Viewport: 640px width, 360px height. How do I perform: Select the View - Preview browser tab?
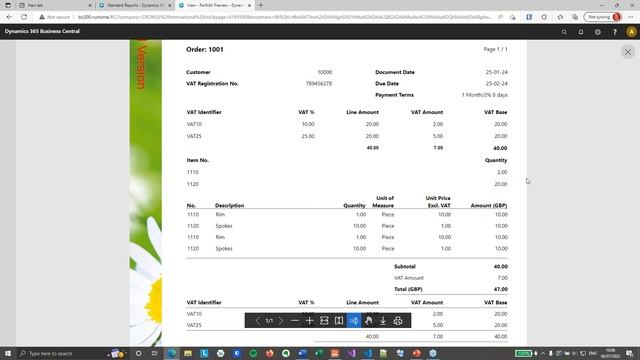pos(215,5)
